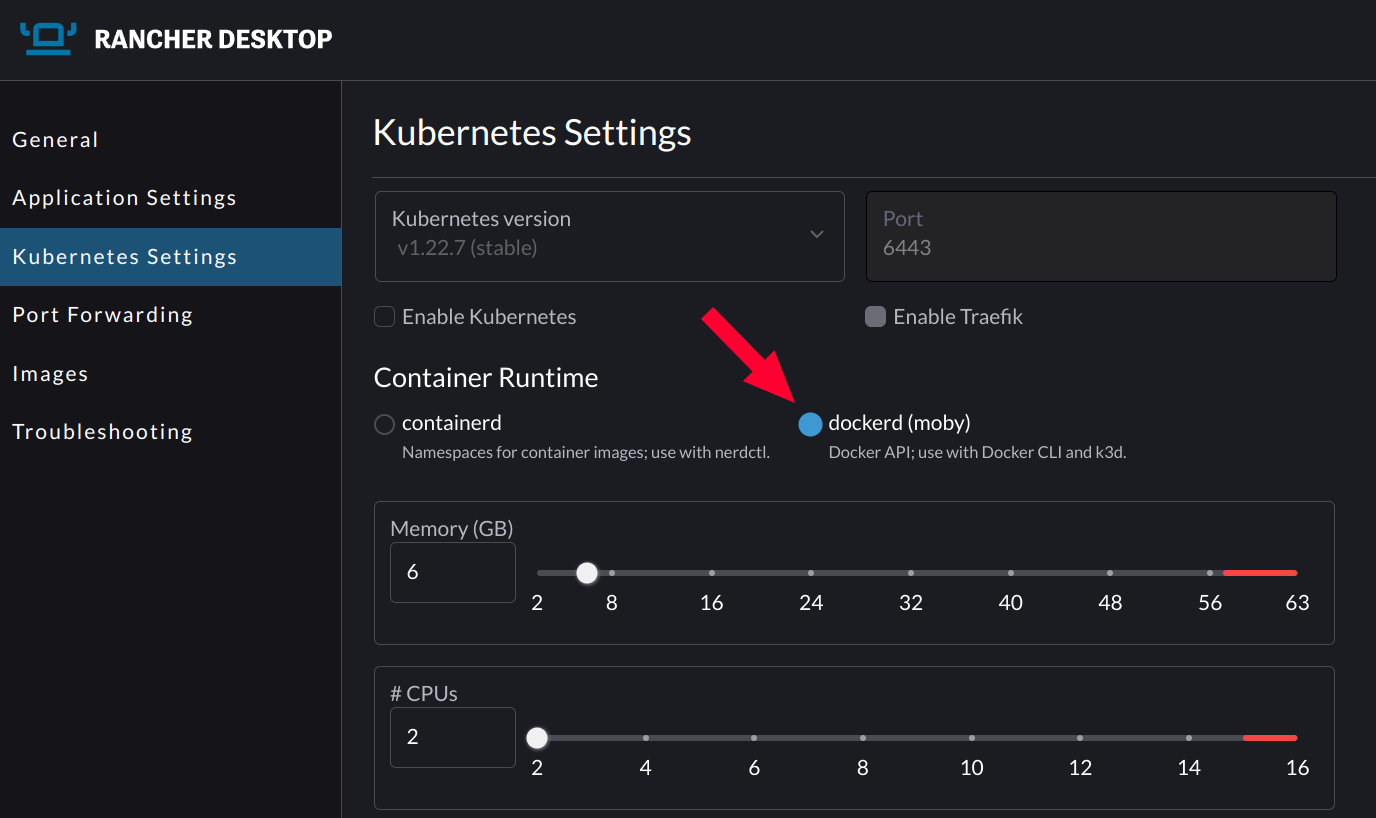Click the Memory scale label 48
The image size is (1376, 818).
pos(1110,603)
